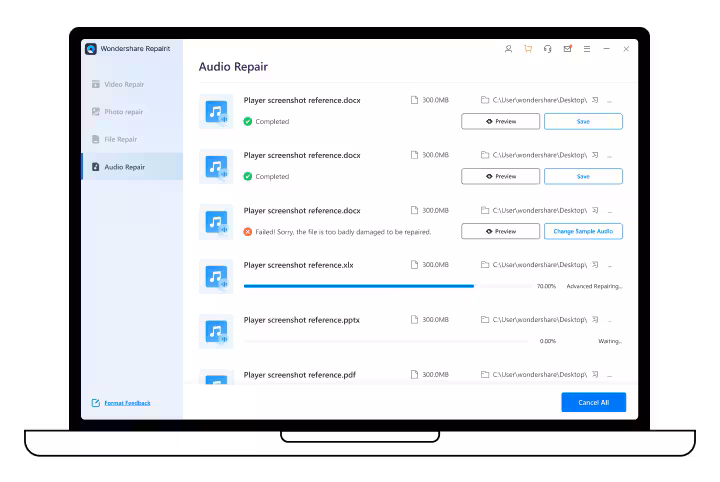The width and height of the screenshot is (720, 482).
Task: Click the Wondershare Repairit logo icon
Action: point(91,49)
